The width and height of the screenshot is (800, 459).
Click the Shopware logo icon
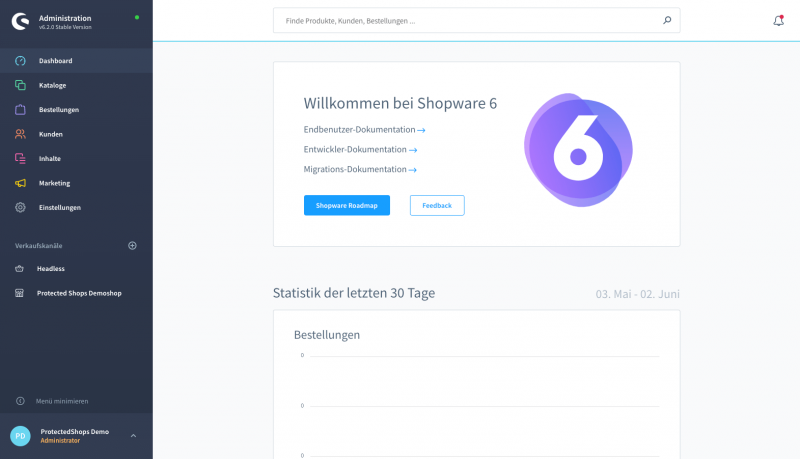(x=20, y=21)
